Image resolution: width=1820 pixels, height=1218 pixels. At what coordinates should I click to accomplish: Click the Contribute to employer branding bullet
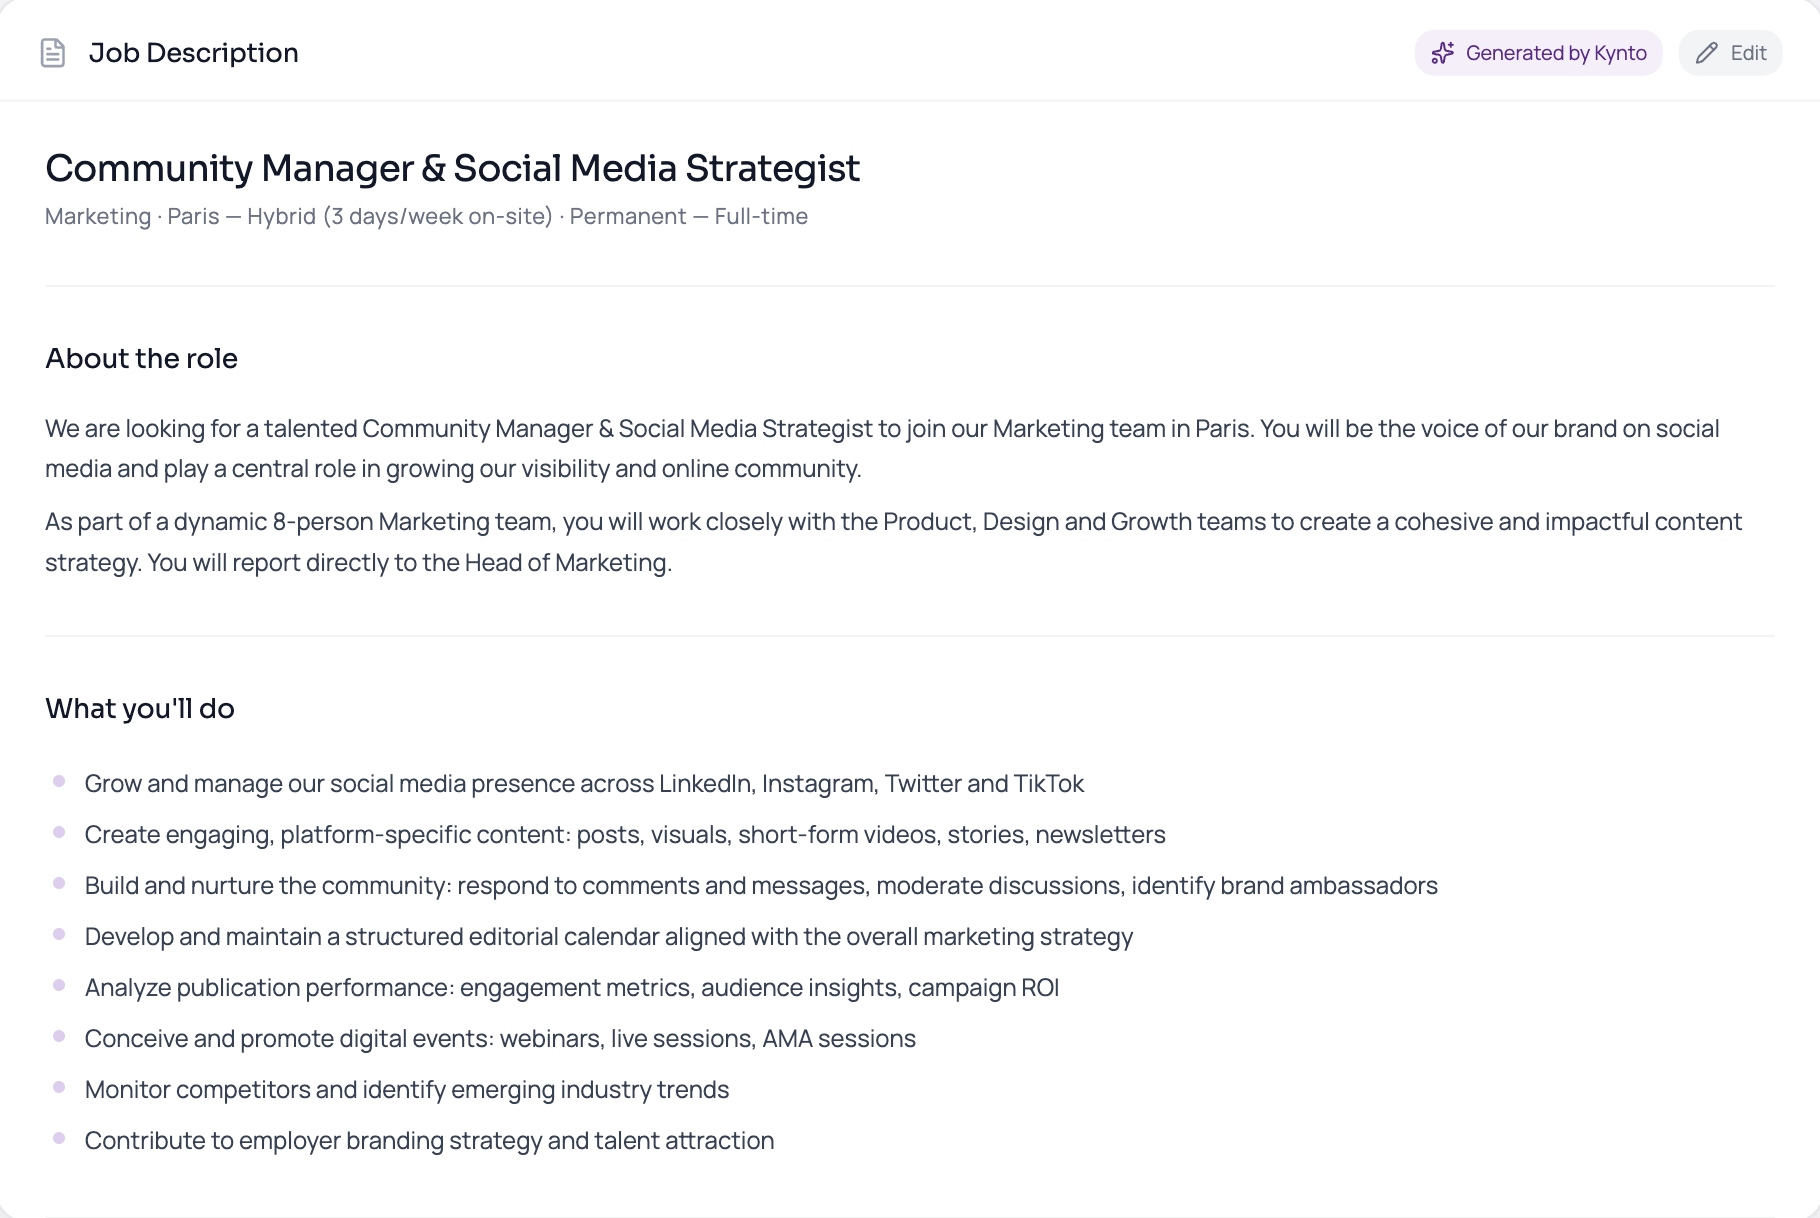click(429, 1140)
